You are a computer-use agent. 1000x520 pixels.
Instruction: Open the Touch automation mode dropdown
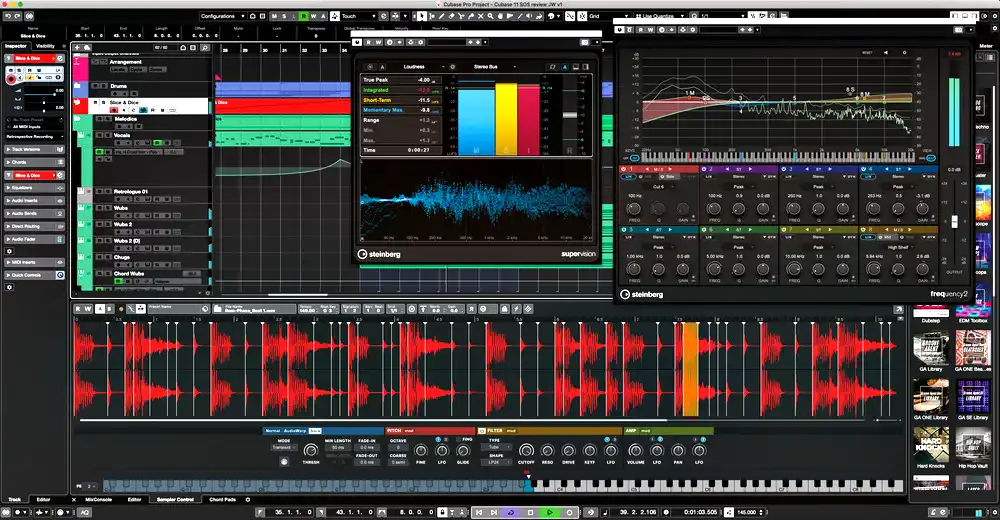pos(360,16)
